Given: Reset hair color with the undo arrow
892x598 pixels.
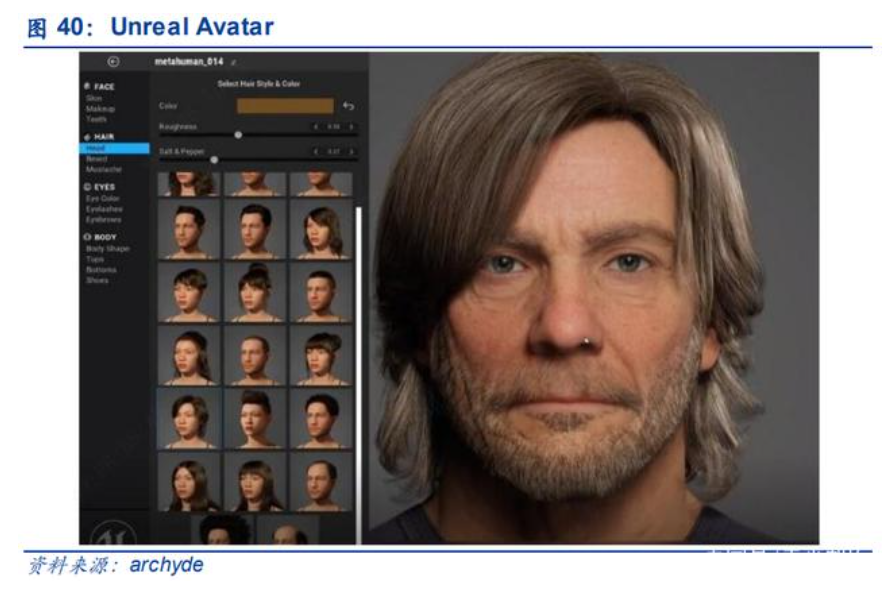Looking at the screenshot, I should click(x=348, y=105).
